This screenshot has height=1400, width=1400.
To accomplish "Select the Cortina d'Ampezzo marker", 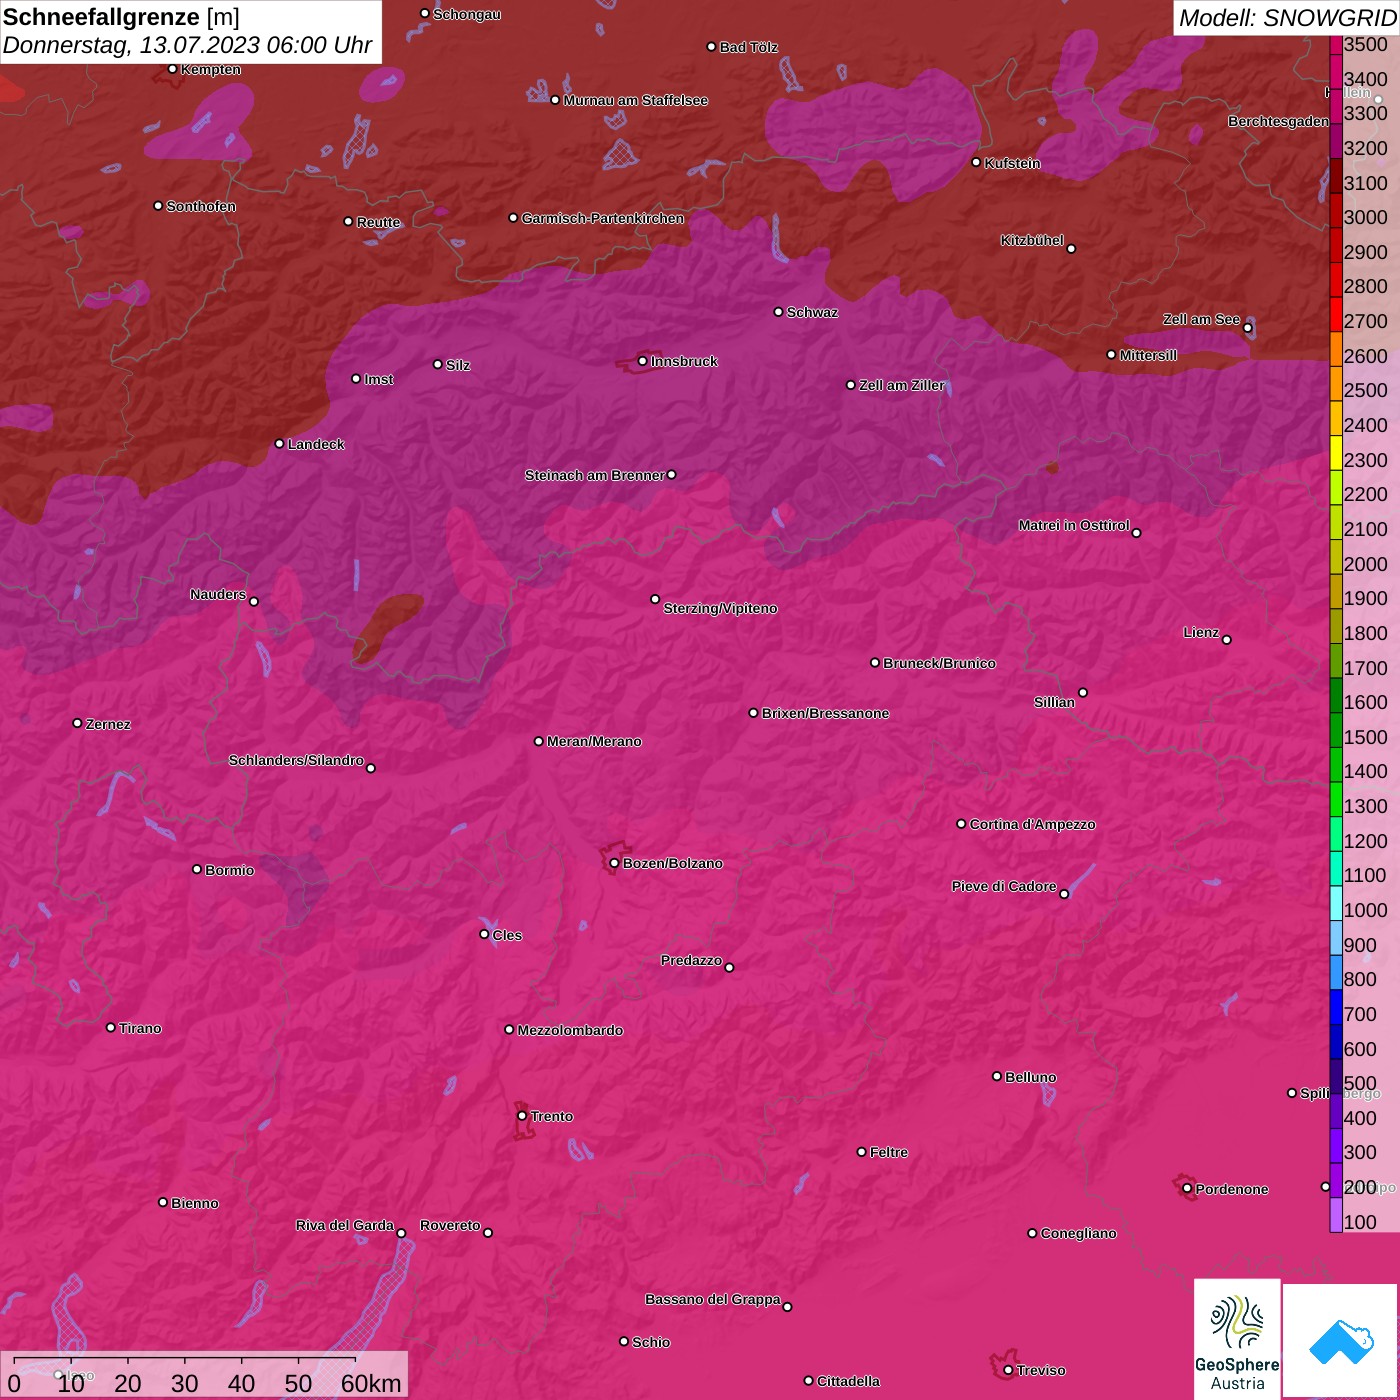I will coord(962,824).
